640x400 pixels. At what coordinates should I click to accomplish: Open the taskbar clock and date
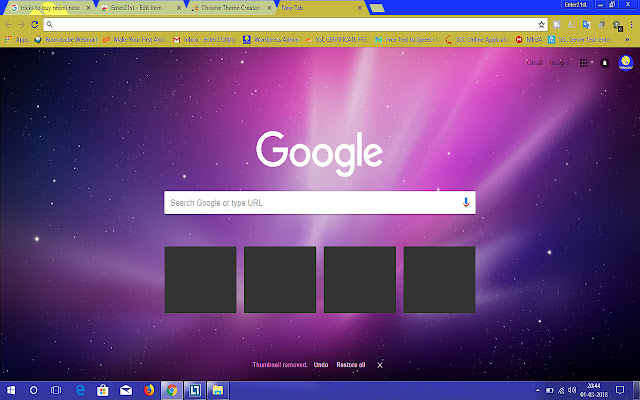click(x=594, y=391)
